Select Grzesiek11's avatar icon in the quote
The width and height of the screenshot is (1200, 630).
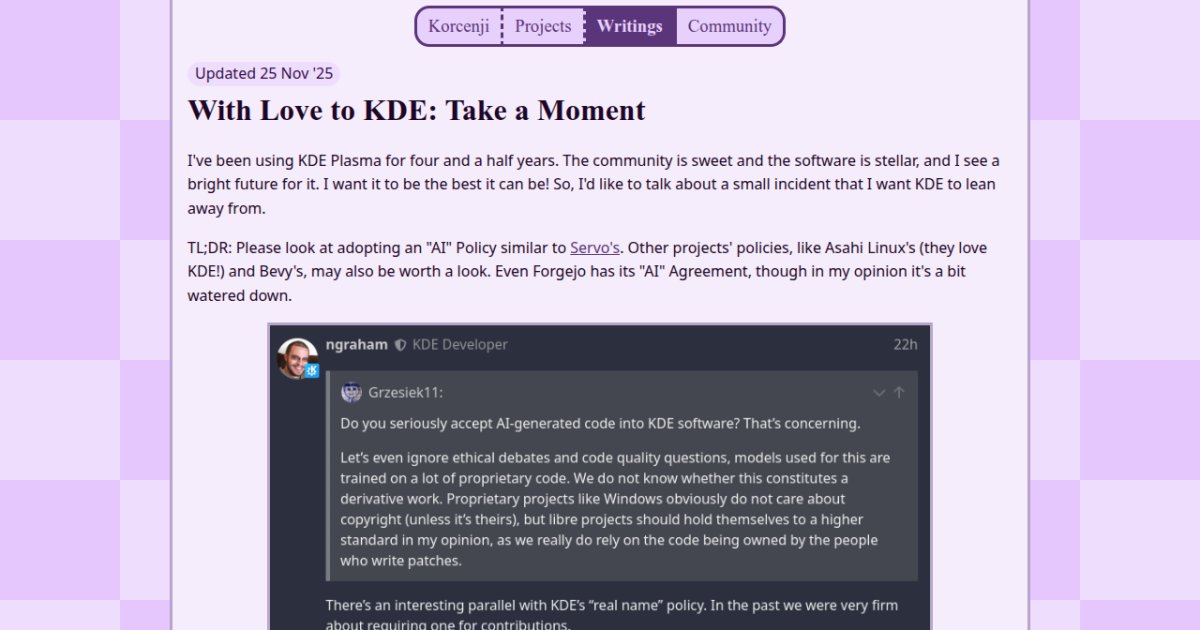351,392
